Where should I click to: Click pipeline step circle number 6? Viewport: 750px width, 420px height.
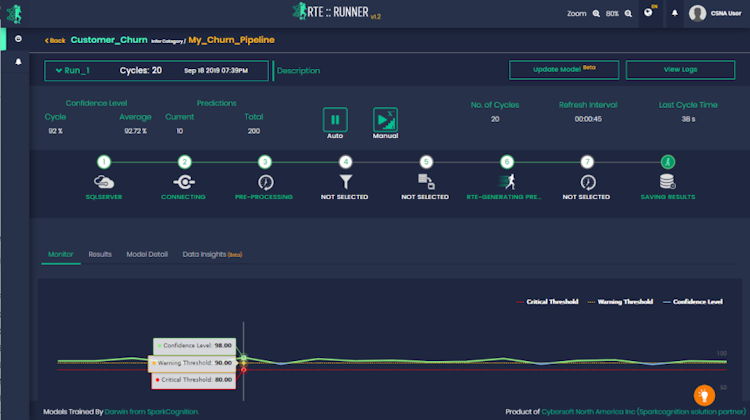[x=507, y=162]
